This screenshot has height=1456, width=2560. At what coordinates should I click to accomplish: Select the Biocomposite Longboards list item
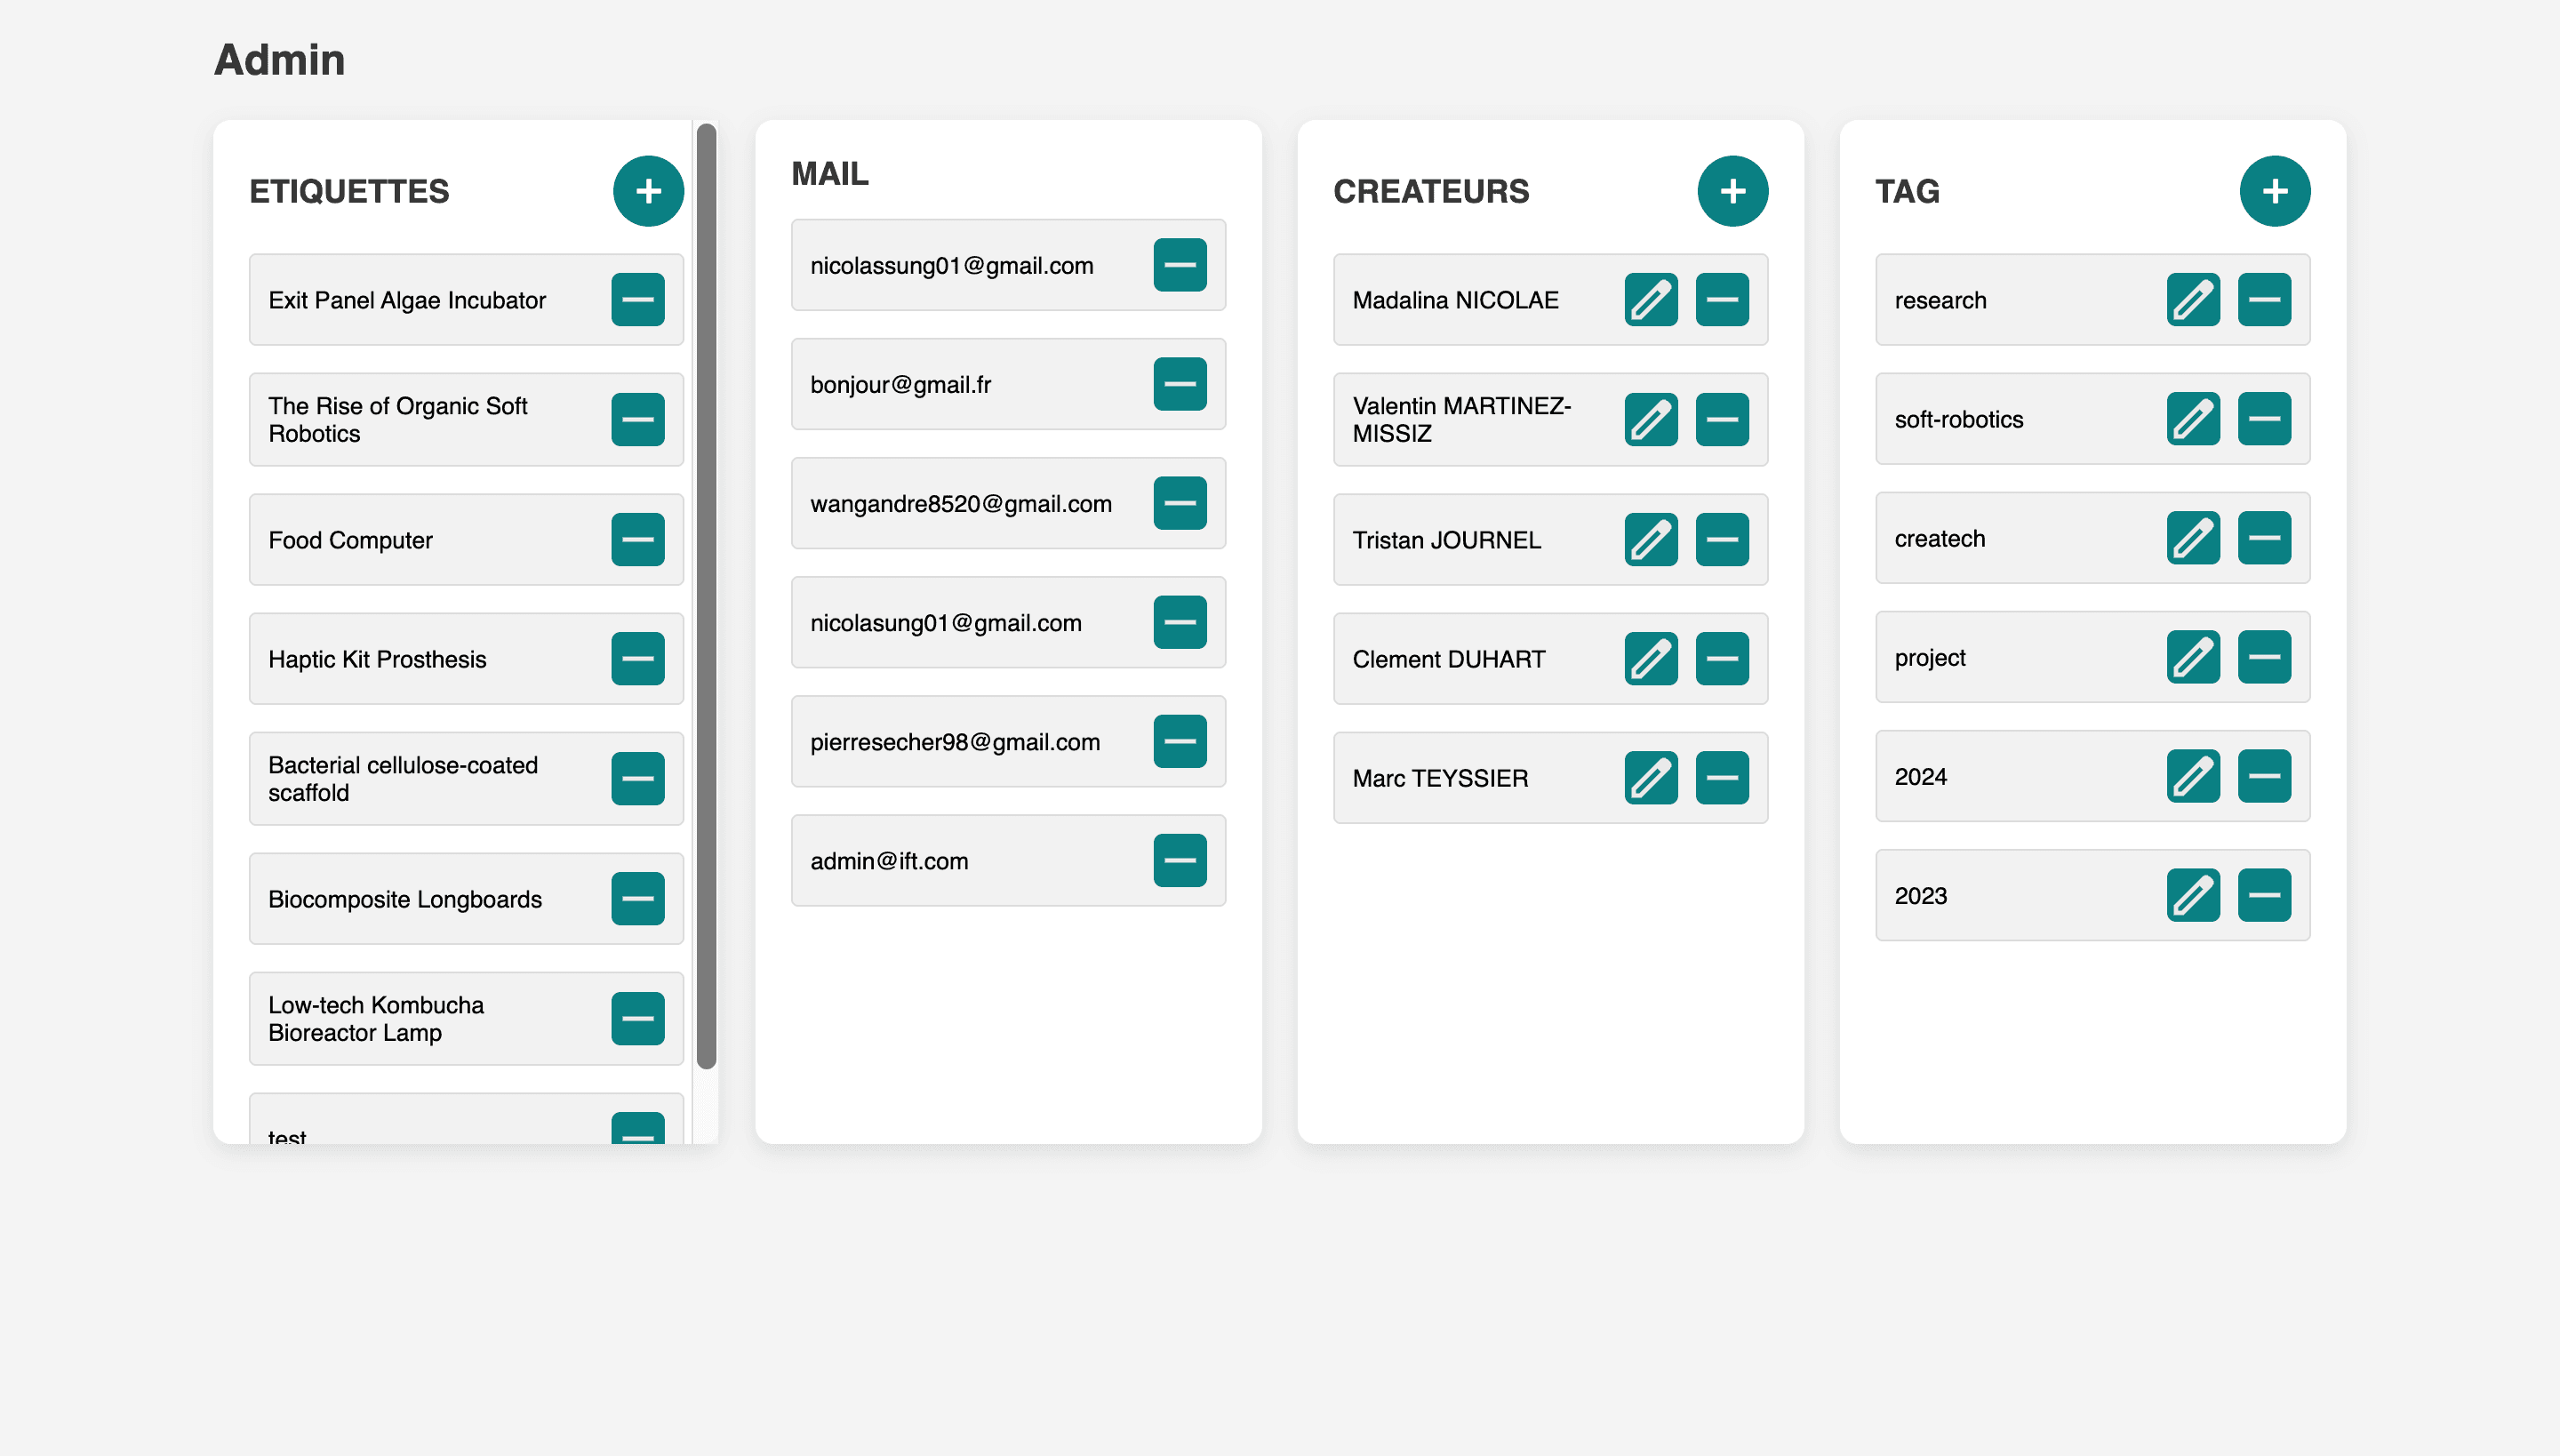pyautogui.click(x=405, y=899)
